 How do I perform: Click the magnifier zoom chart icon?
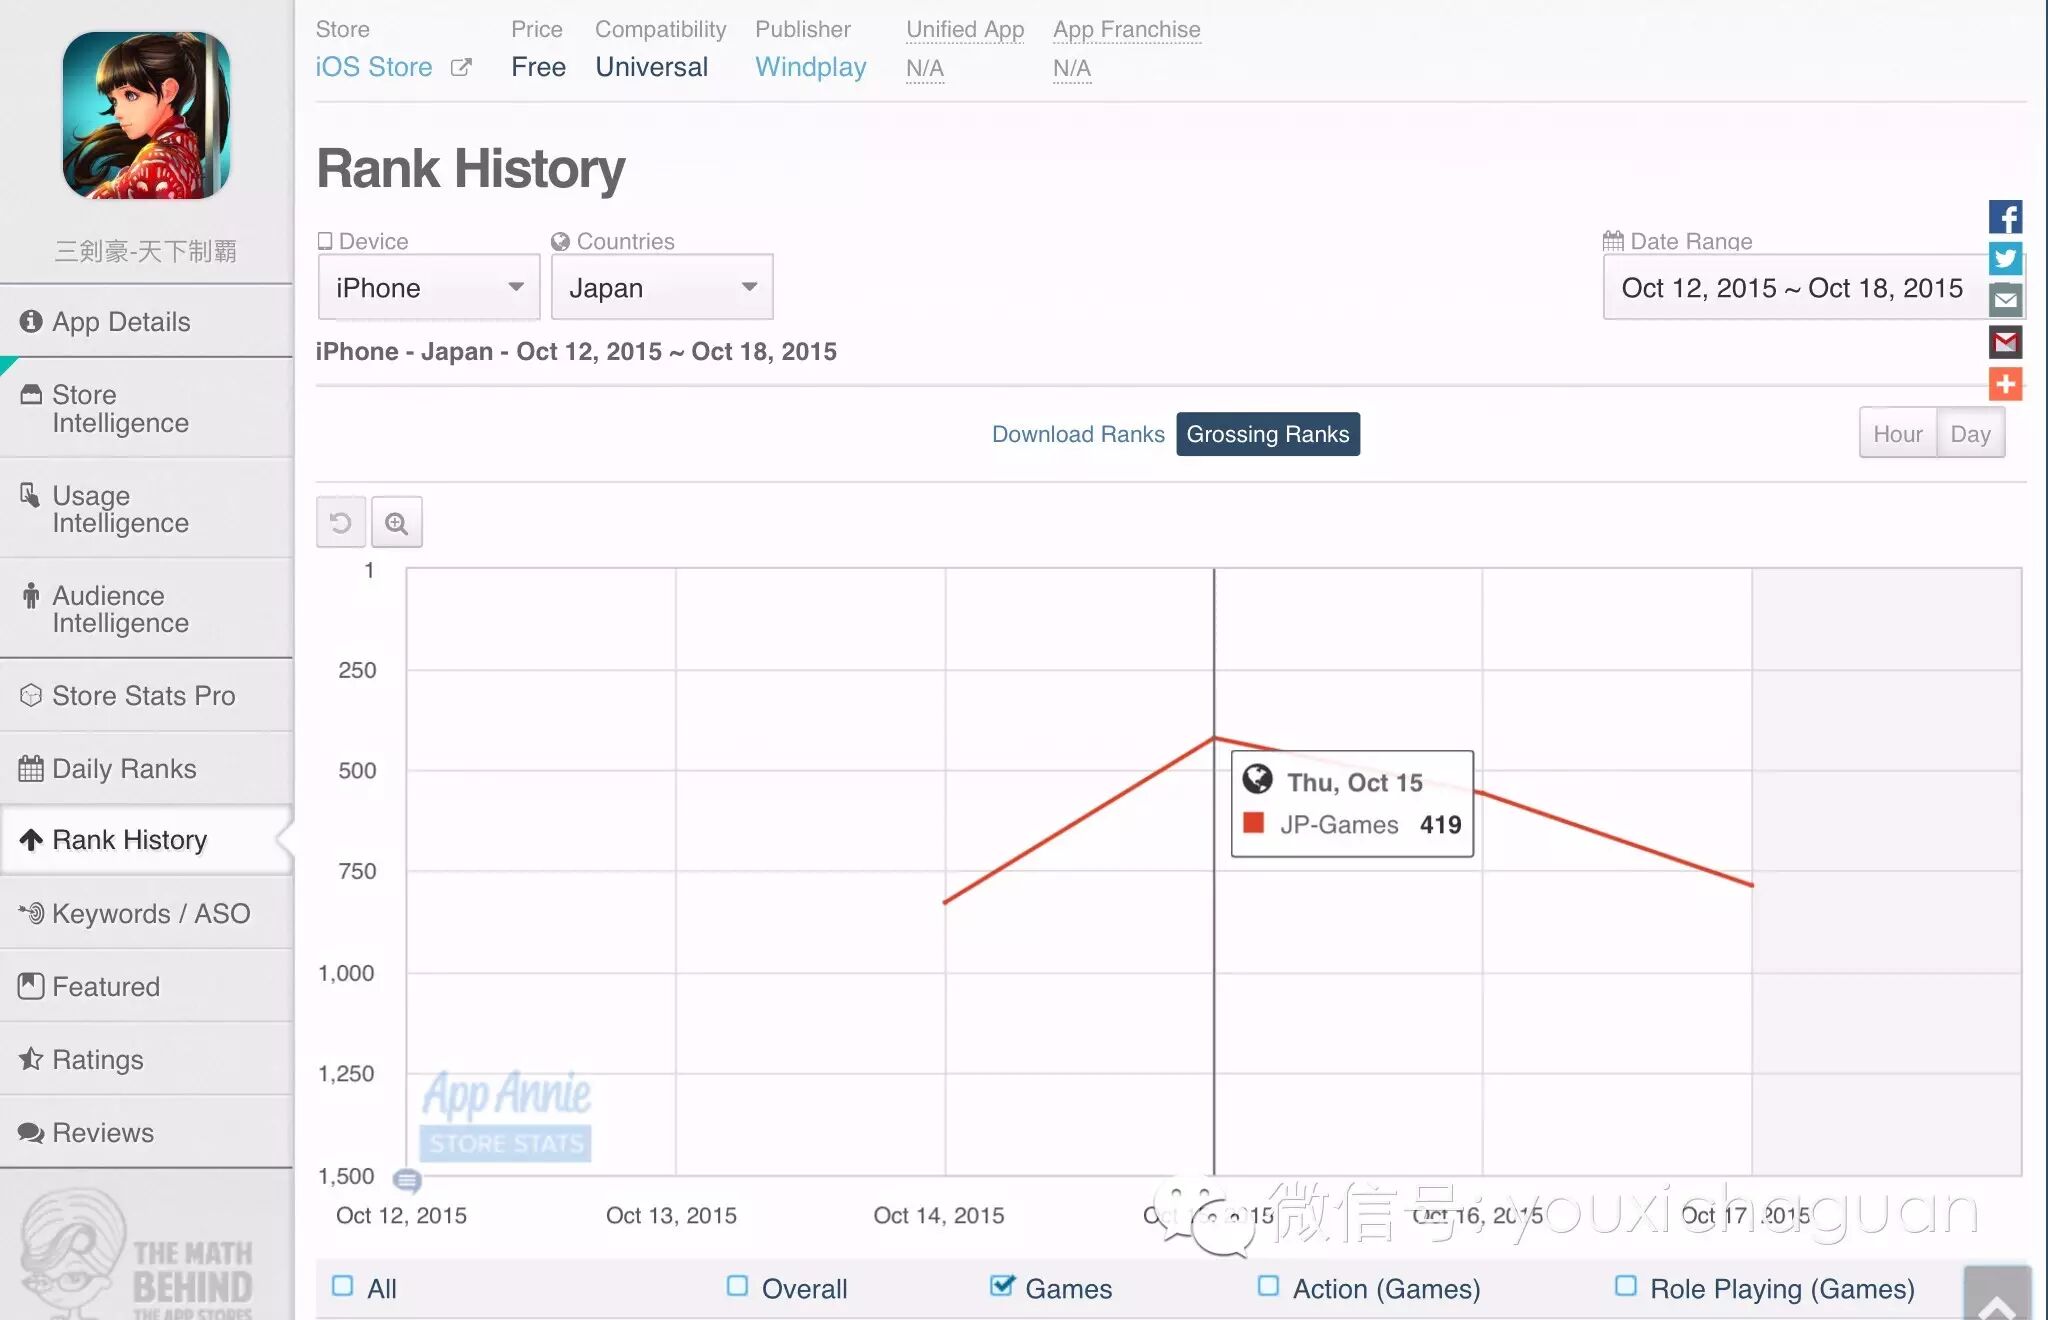pos(397,523)
